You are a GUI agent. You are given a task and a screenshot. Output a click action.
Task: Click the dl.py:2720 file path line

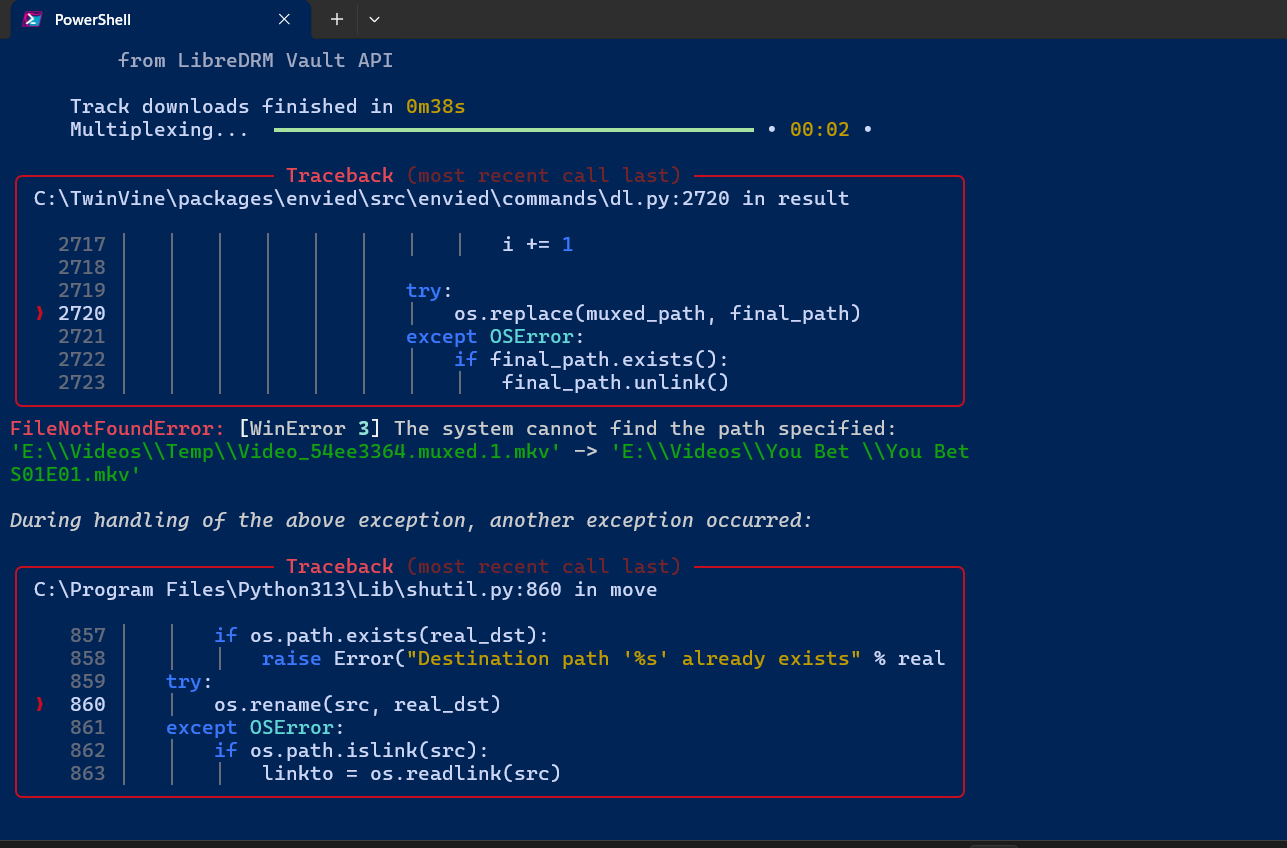(441, 198)
